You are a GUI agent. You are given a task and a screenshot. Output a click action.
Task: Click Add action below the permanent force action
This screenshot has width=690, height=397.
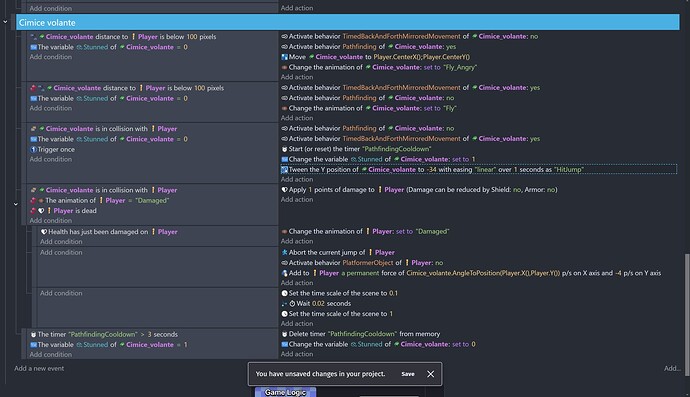297,283
